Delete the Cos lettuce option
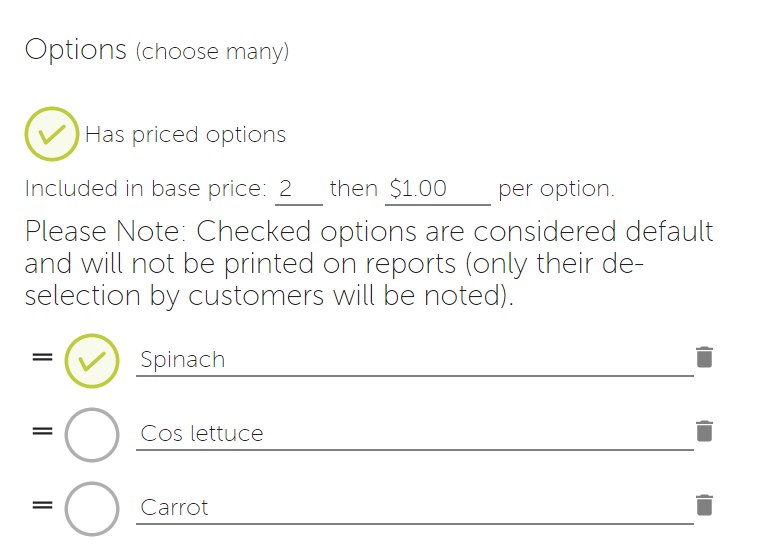The width and height of the screenshot is (767, 555). coord(704,431)
